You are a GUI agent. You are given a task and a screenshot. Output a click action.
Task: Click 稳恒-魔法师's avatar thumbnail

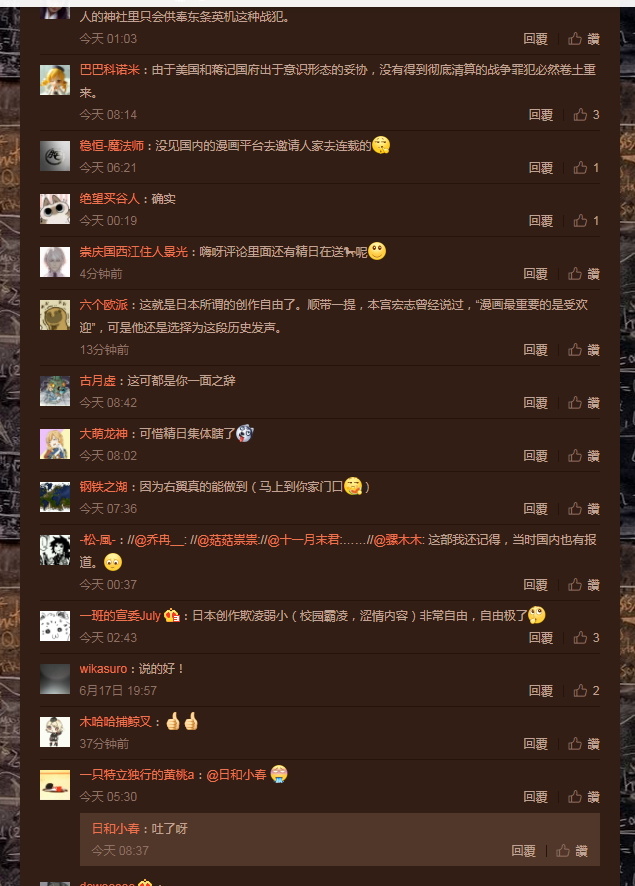tap(55, 156)
